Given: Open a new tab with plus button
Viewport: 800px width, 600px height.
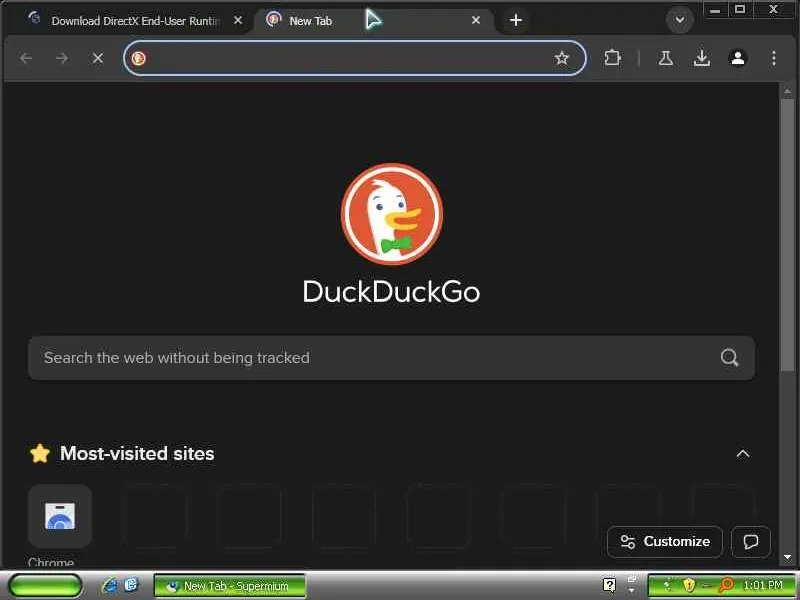Looking at the screenshot, I should pos(516,20).
